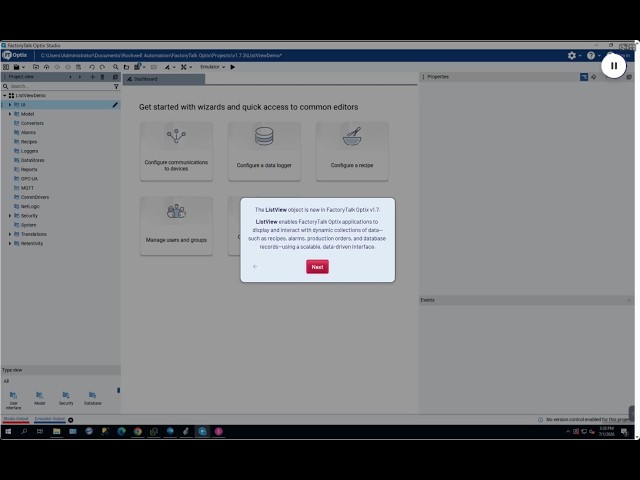Click the add plus icon in Project view header
The width and height of the screenshot is (640, 480).
pyautogui.click(x=93, y=77)
